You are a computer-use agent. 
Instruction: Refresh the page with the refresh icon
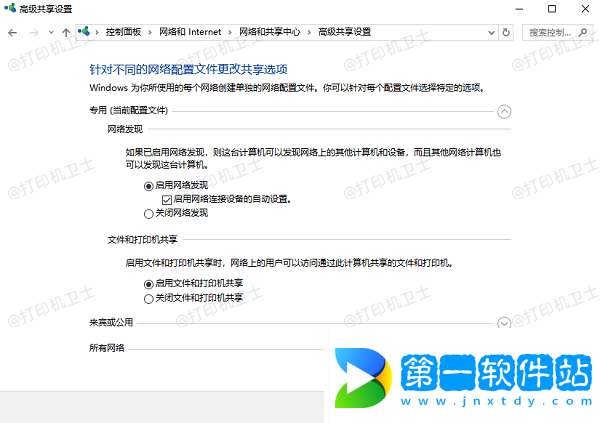[506, 33]
